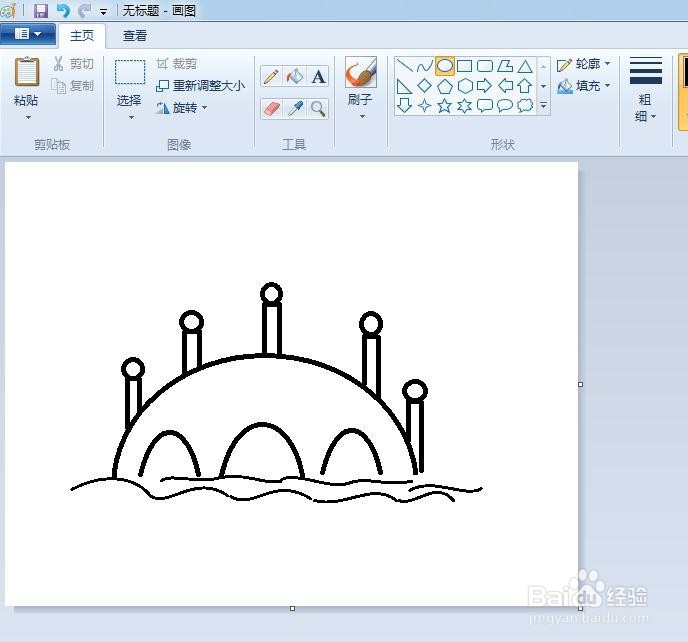688x642 pixels.
Task: Select the Magnifier tool
Action: (318, 108)
